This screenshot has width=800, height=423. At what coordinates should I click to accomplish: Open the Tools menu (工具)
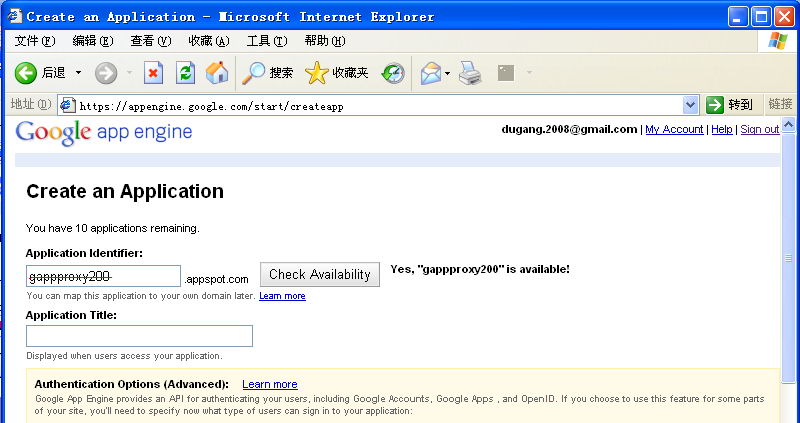267,41
